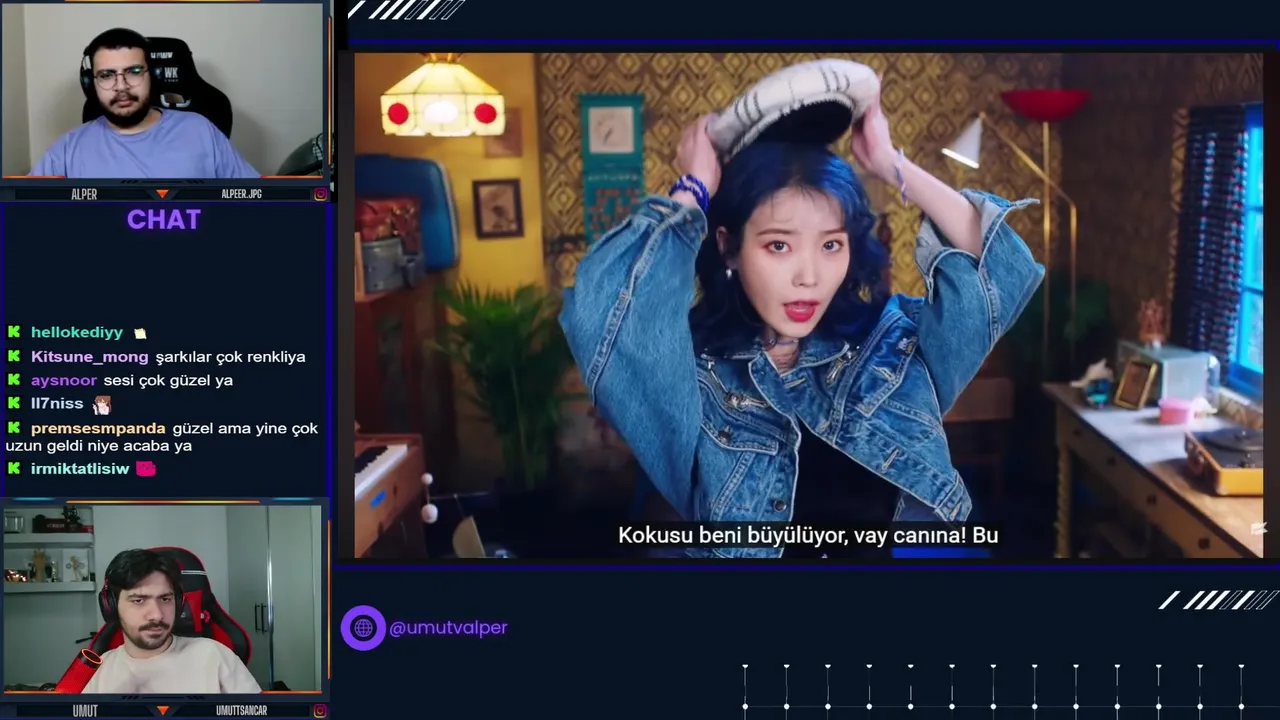
Task: Click the Instagram icon beside ALPEER.JPG
Action: pyautogui.click(x=320, y=194)
